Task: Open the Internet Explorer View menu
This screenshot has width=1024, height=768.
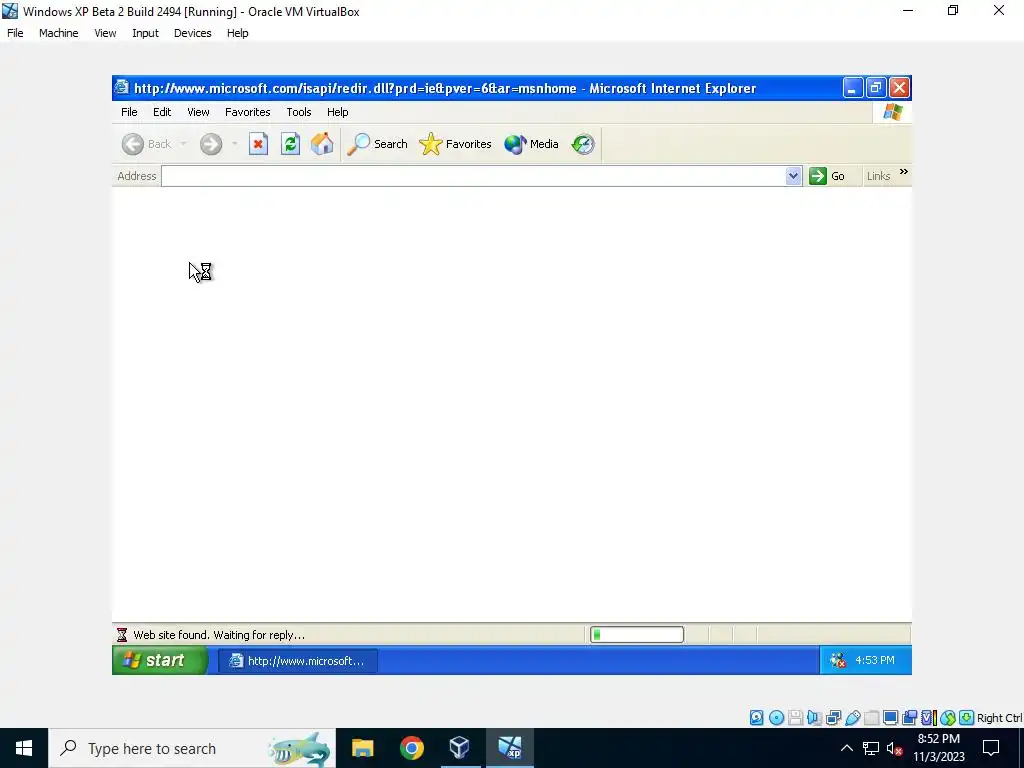Action: tap(199, 112)
